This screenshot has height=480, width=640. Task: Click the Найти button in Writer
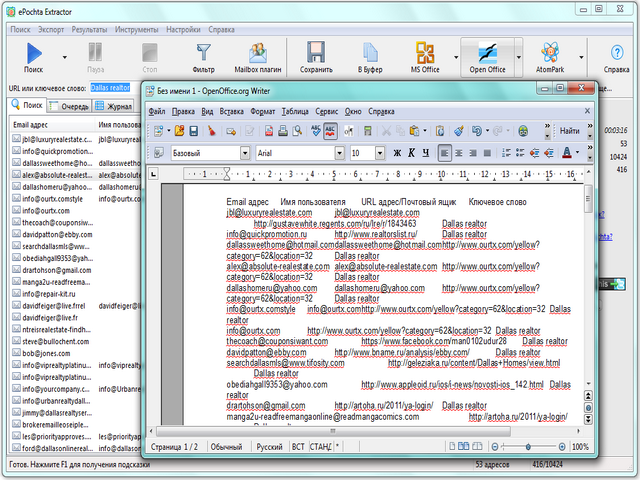[x=569, y=131]
